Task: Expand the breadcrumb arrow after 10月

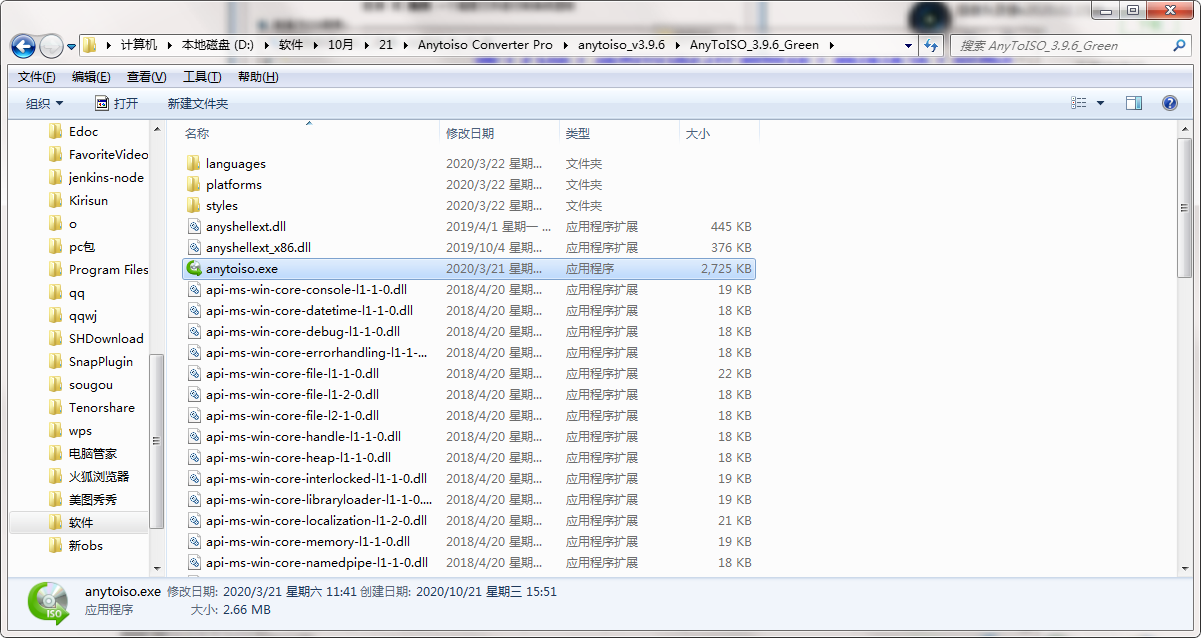Action: [366, 45]
